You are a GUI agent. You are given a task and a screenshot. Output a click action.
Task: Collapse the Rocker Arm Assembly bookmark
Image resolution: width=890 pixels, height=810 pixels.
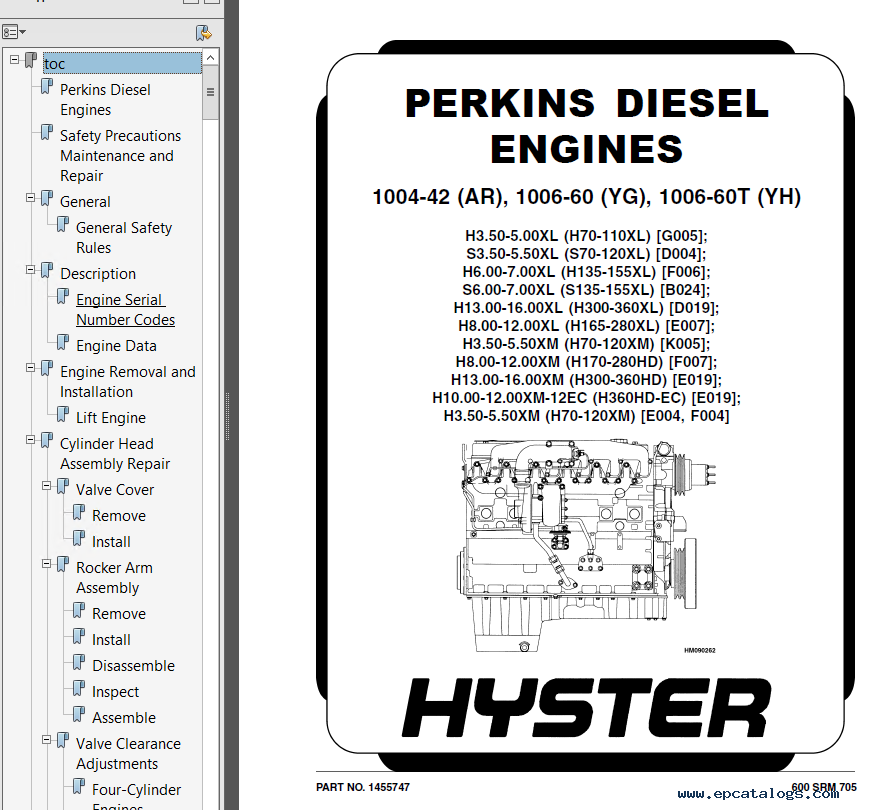pyautogui.click(x=47, y=564)
